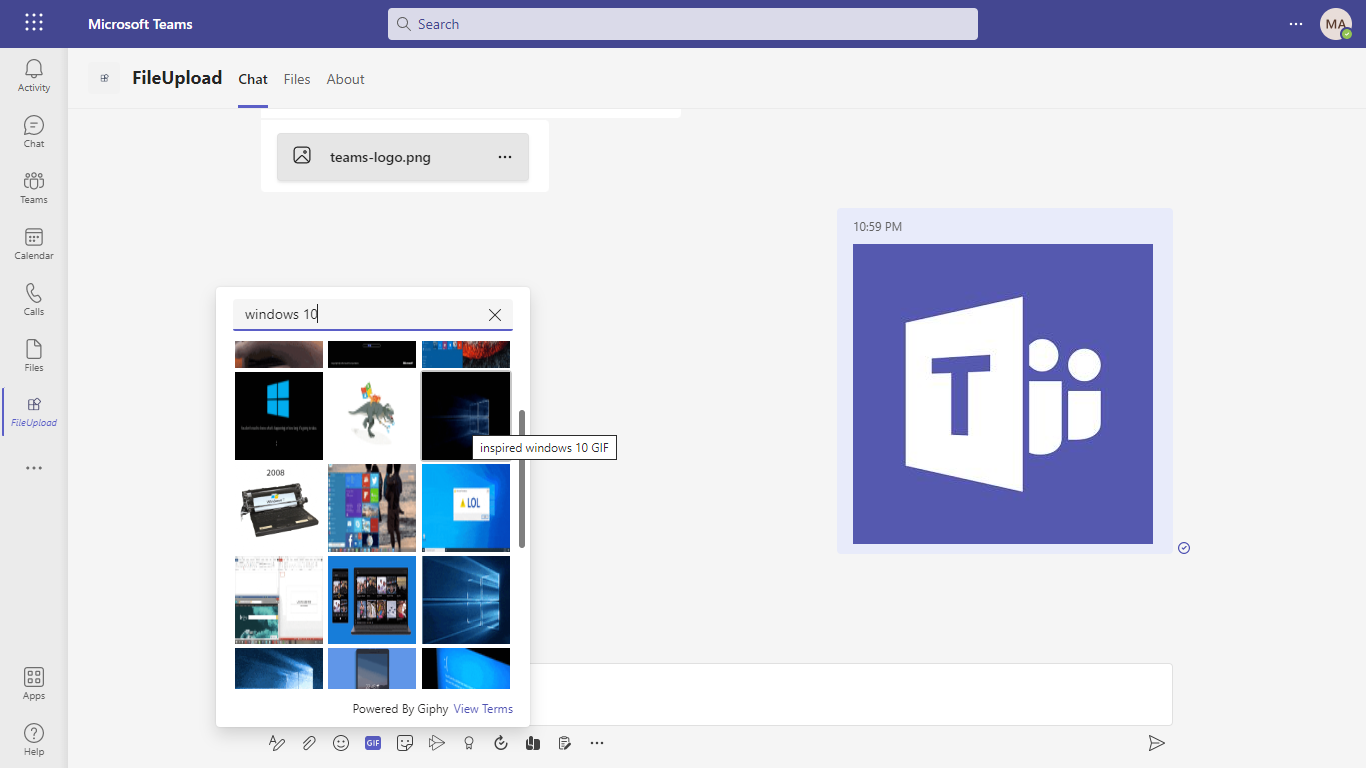Pick the webpage screenshot GIF
The width and height of the screenshot is (1366, 768).
(x=279, y=600)
